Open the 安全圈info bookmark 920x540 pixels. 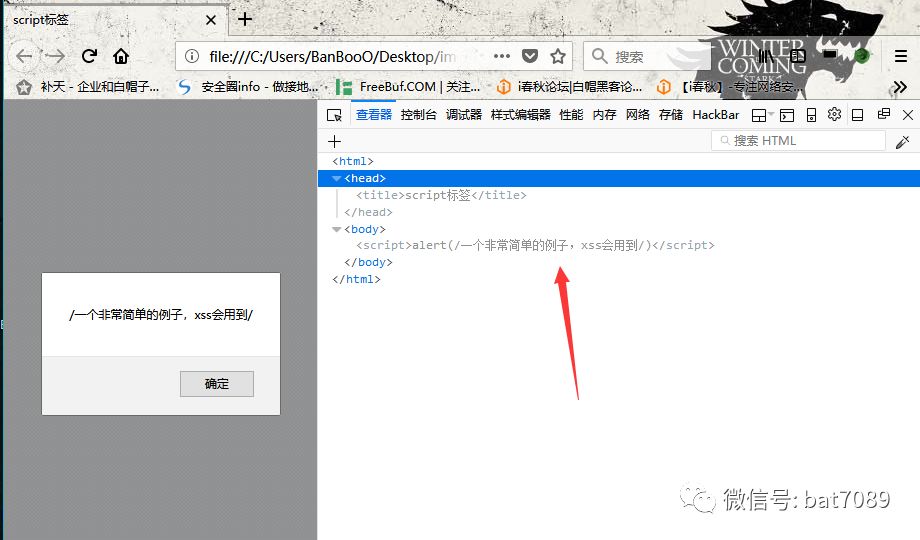(249, 87)
